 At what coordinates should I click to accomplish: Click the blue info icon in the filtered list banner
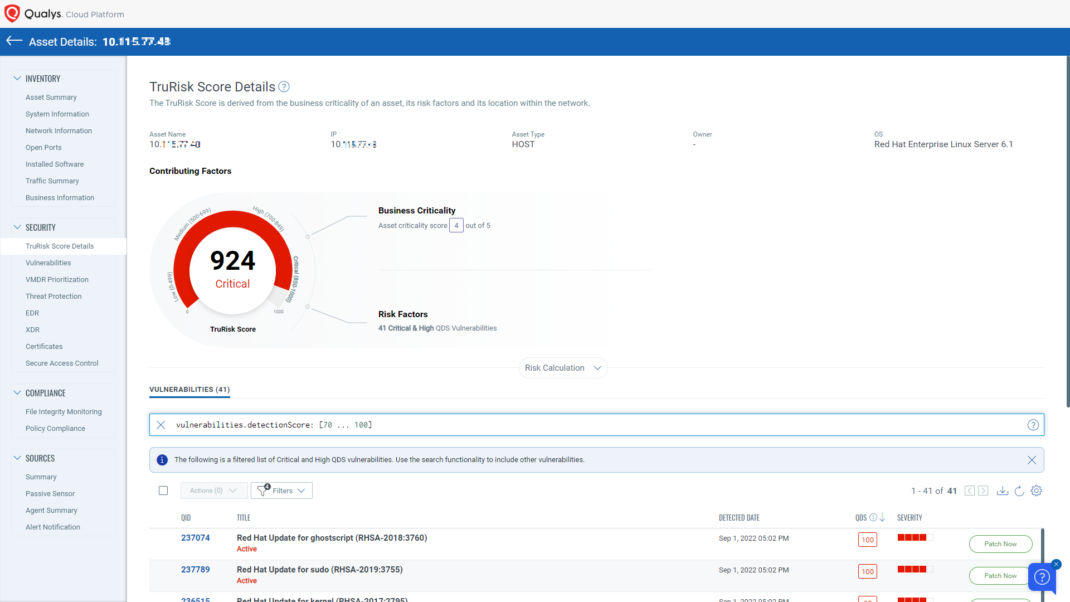(161, 459)
